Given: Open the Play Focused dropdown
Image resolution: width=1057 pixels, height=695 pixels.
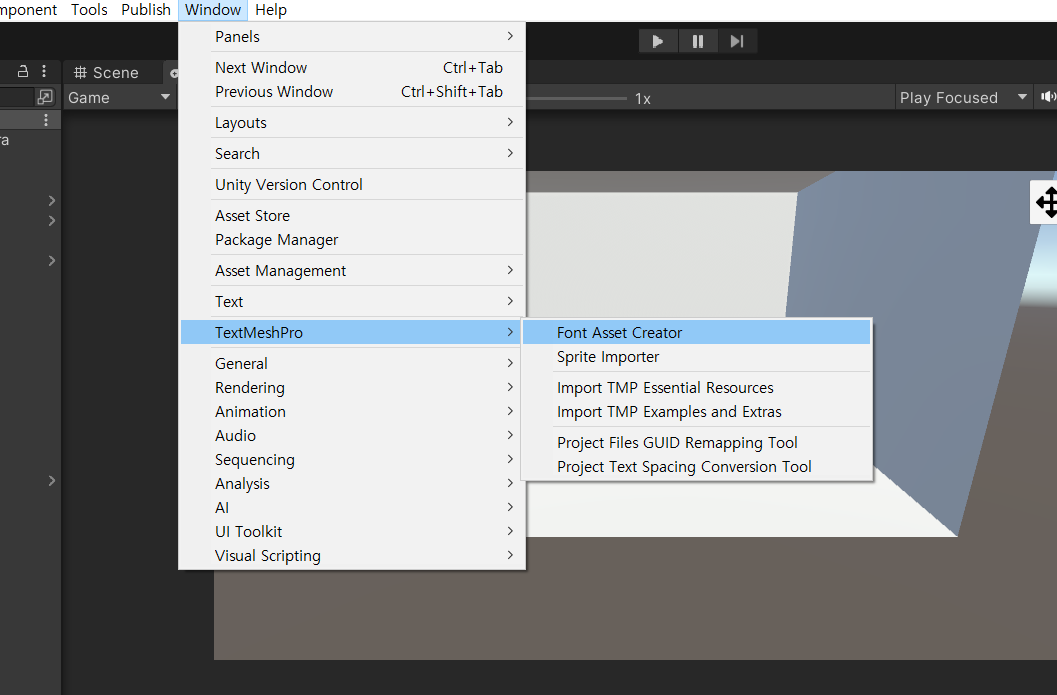Looking at the screenshot, I should tap(963, 98).
